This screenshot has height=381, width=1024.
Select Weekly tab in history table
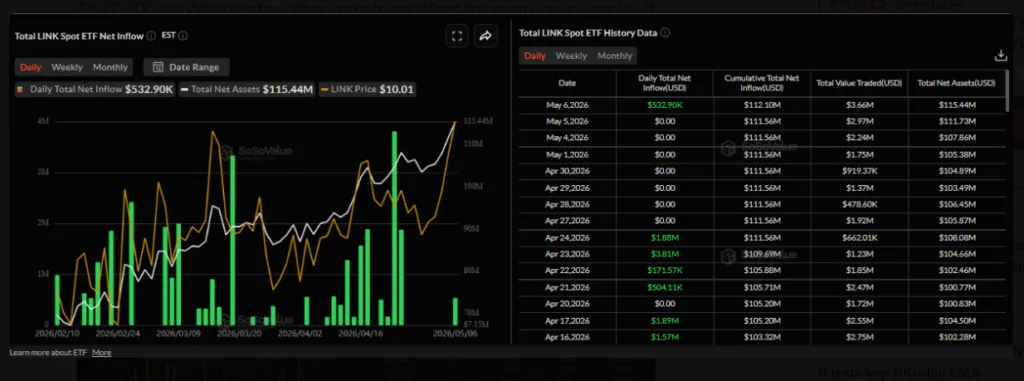[x=571, y=56]
